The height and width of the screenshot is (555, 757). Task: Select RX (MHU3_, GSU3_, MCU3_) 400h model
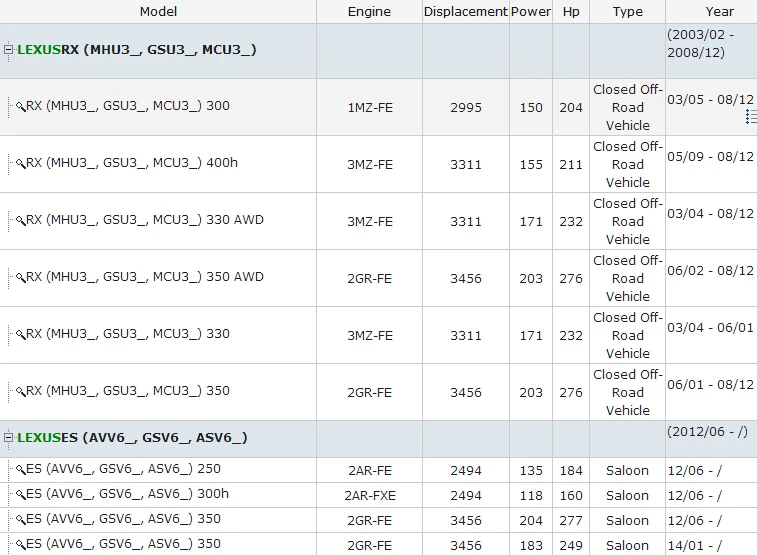click(x=132, y=163)
